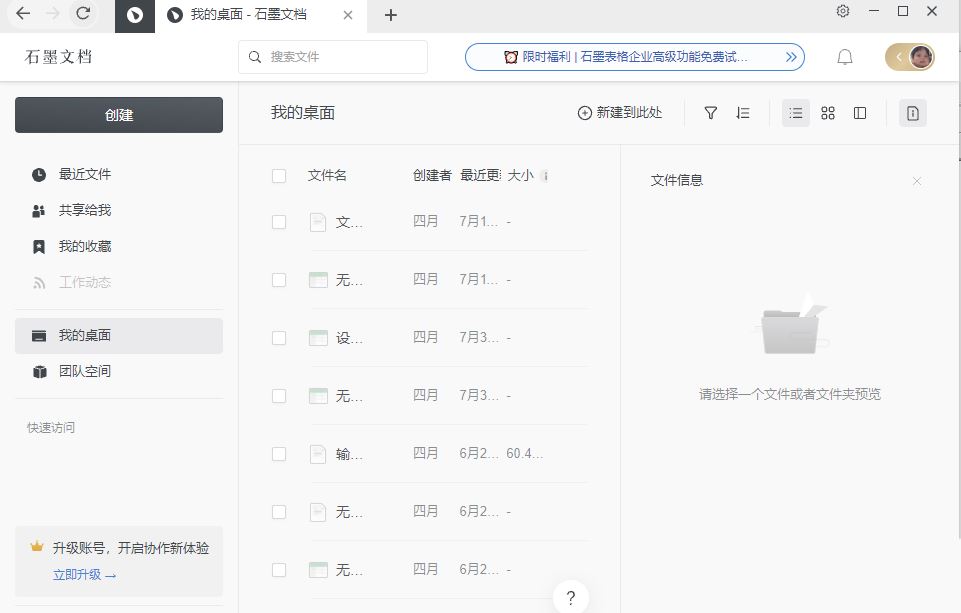The width and height of the screenshot is (961, 613).
Task: Open the user avatar menu
Action: click(921, 57)
